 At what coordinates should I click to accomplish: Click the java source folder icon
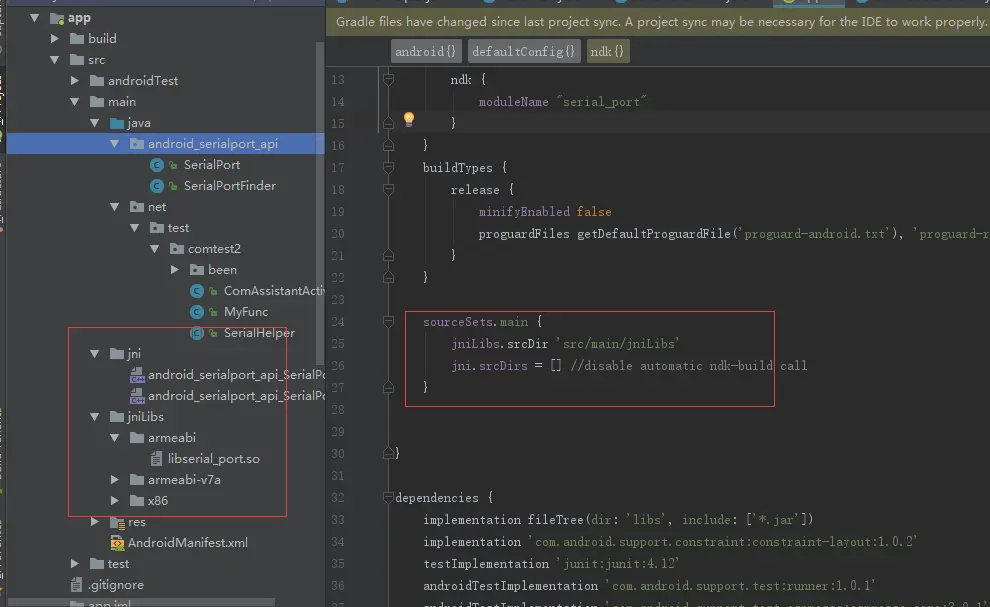tap(117, 123)
